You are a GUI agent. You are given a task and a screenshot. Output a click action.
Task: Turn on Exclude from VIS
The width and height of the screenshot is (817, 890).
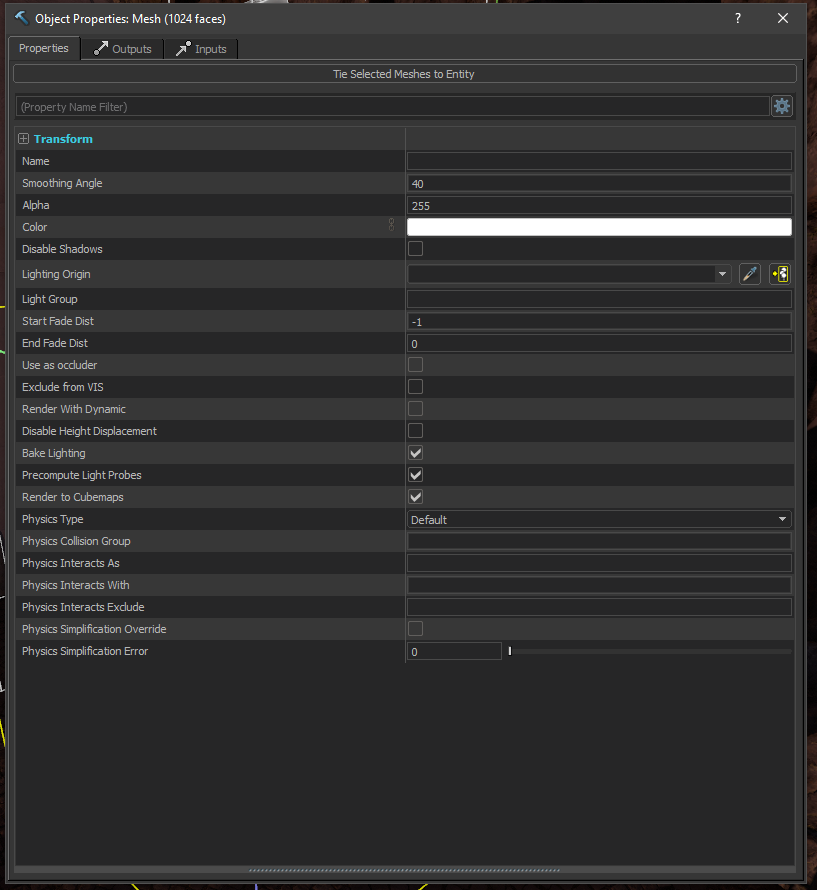click(415, 387)
